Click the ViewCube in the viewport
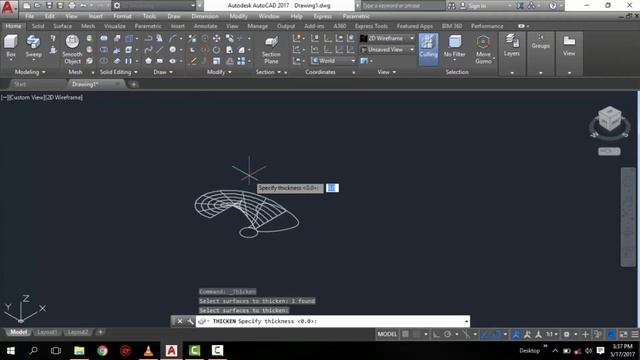Image resolution: width=640 pixels, height=360 pixels. pos(609,119)
